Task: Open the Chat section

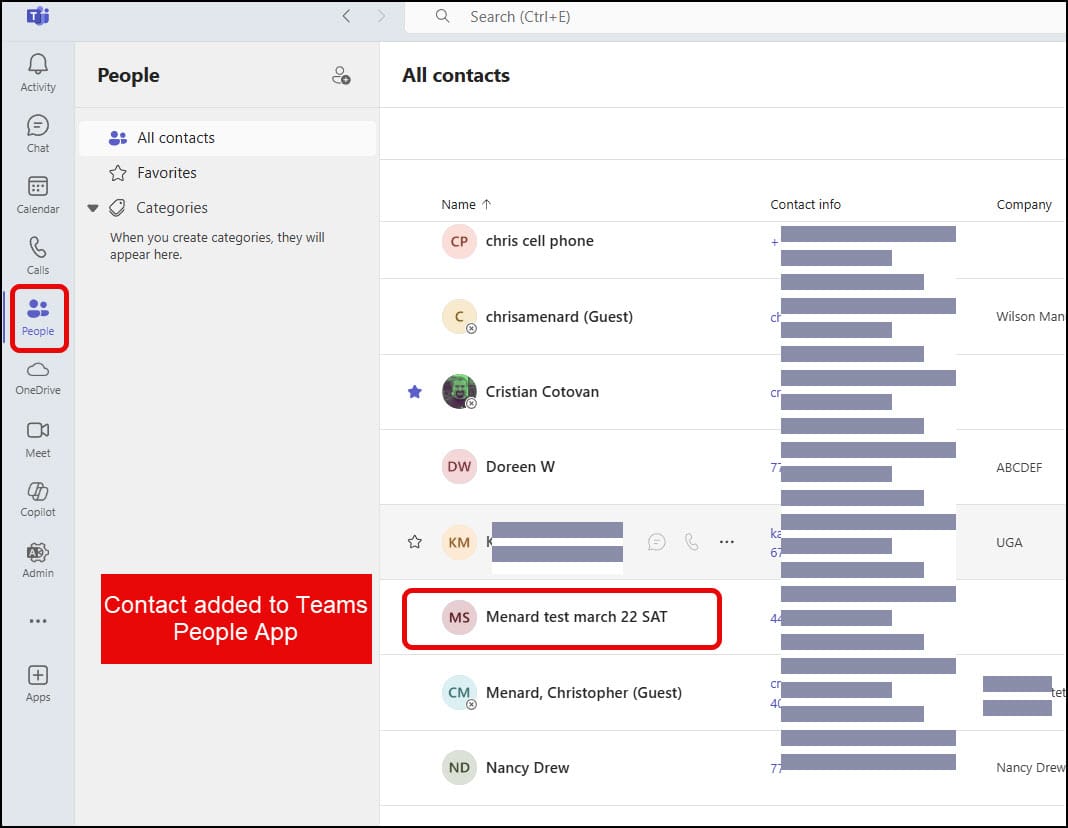Action: (x=37, y=132)
